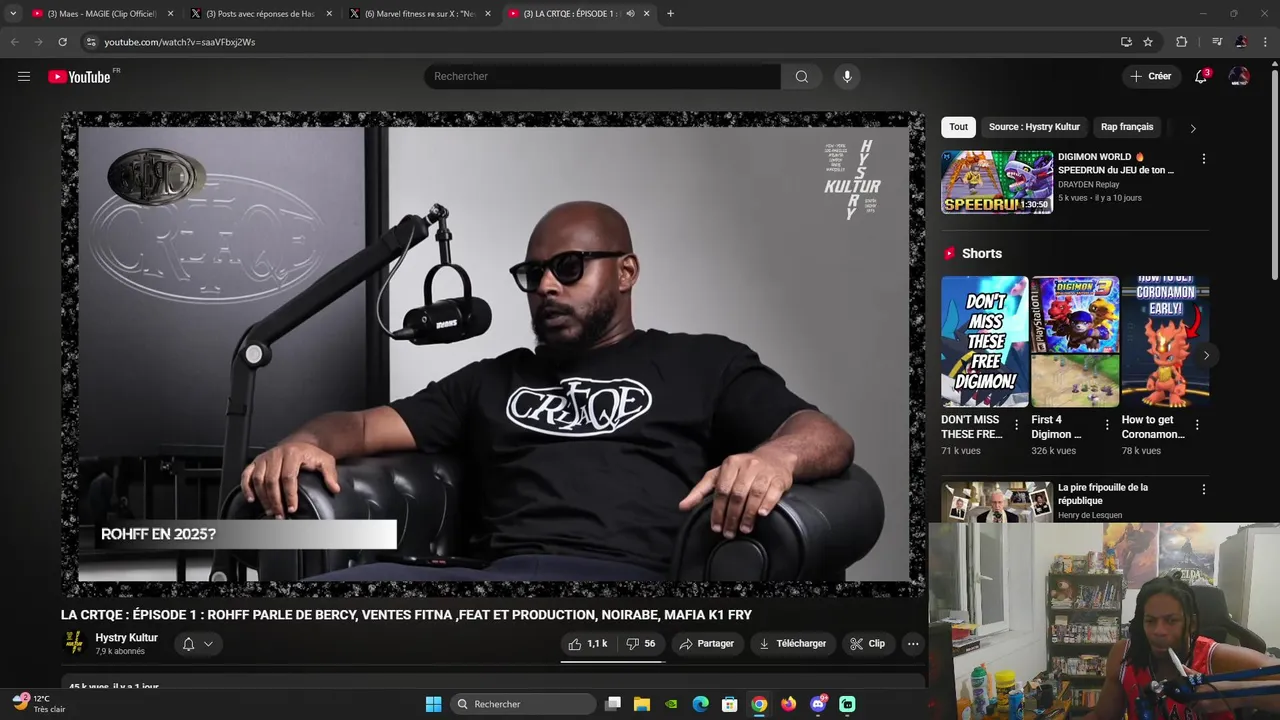Click the Windows taskbar Rechercher box
Viewport: 1280px width, 720px height.
(x=524, y=704)
